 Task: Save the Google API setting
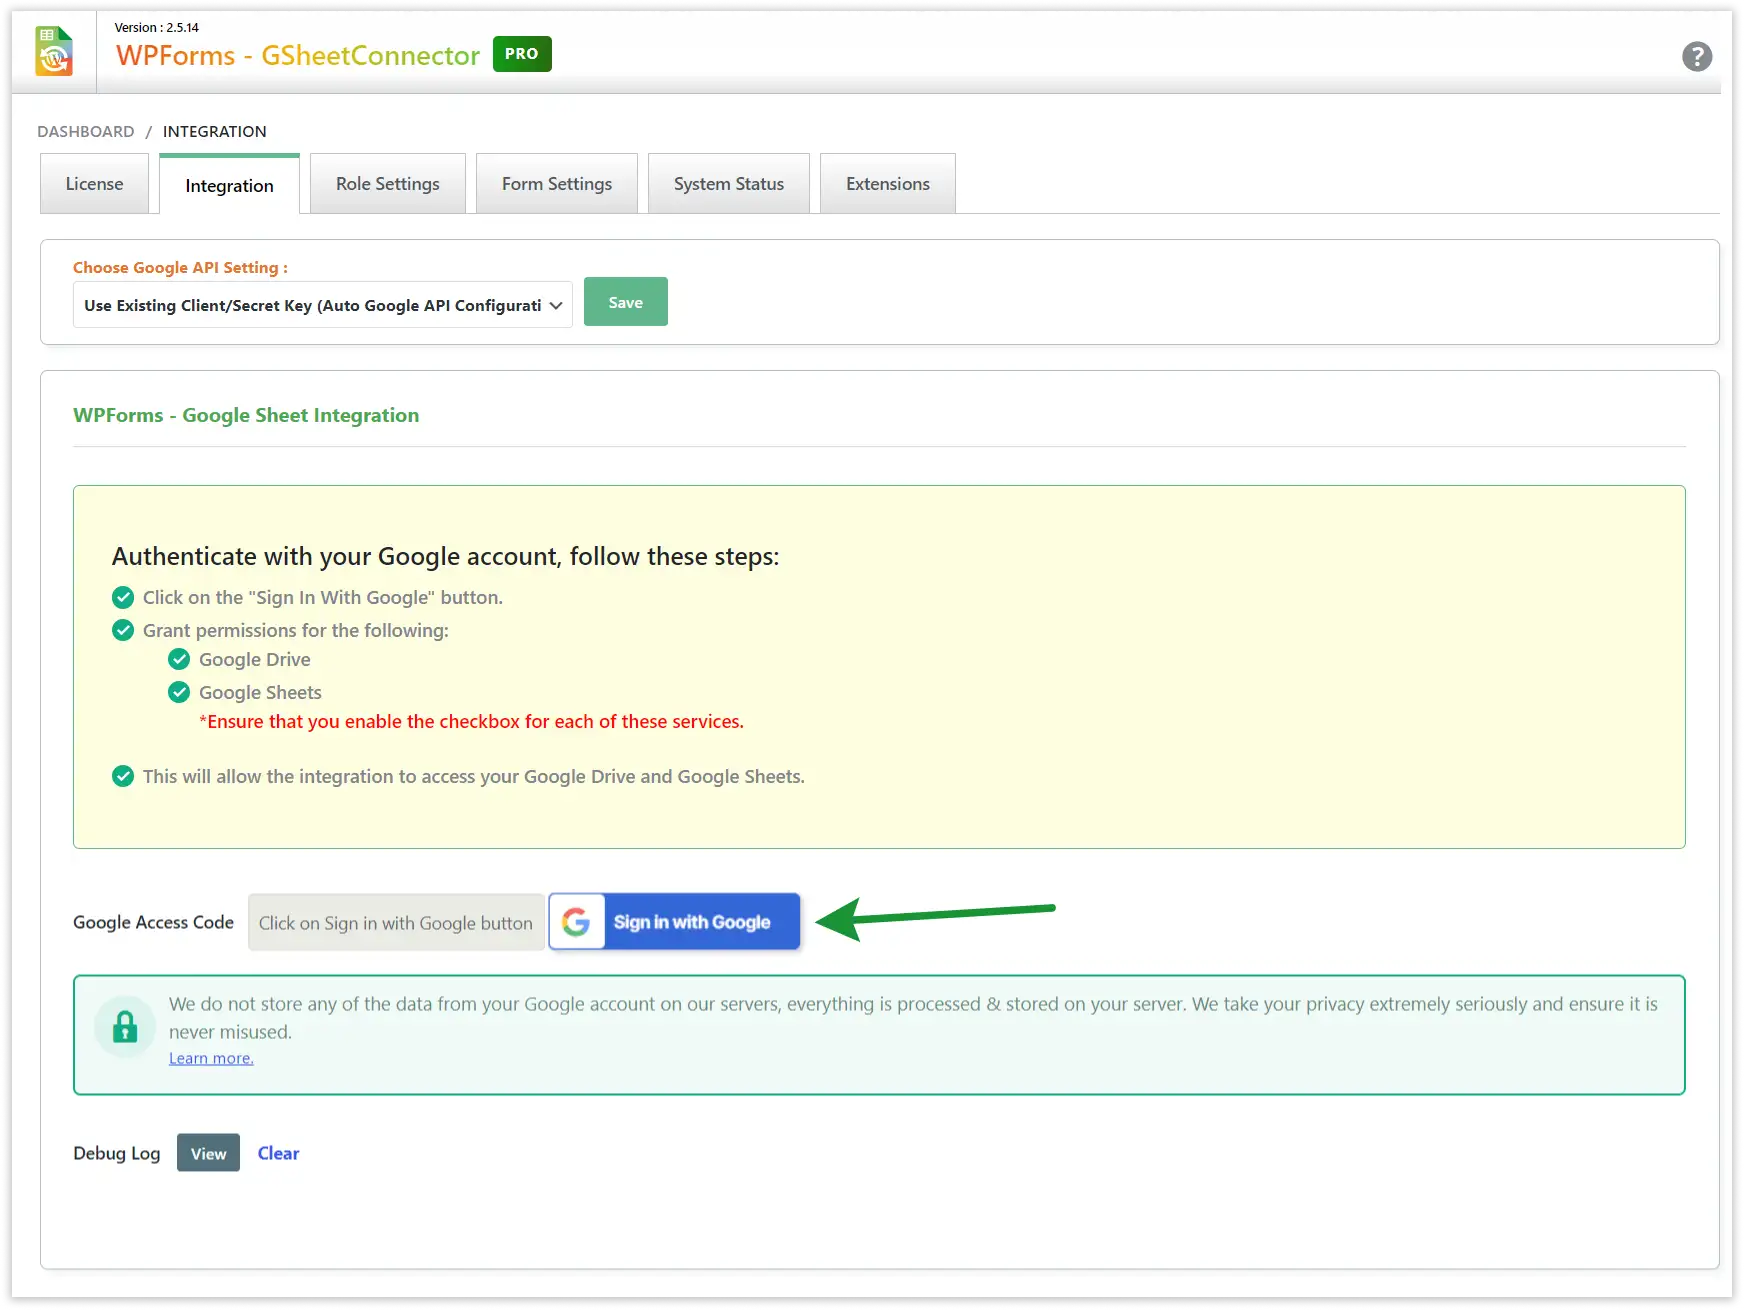[625, 301]
